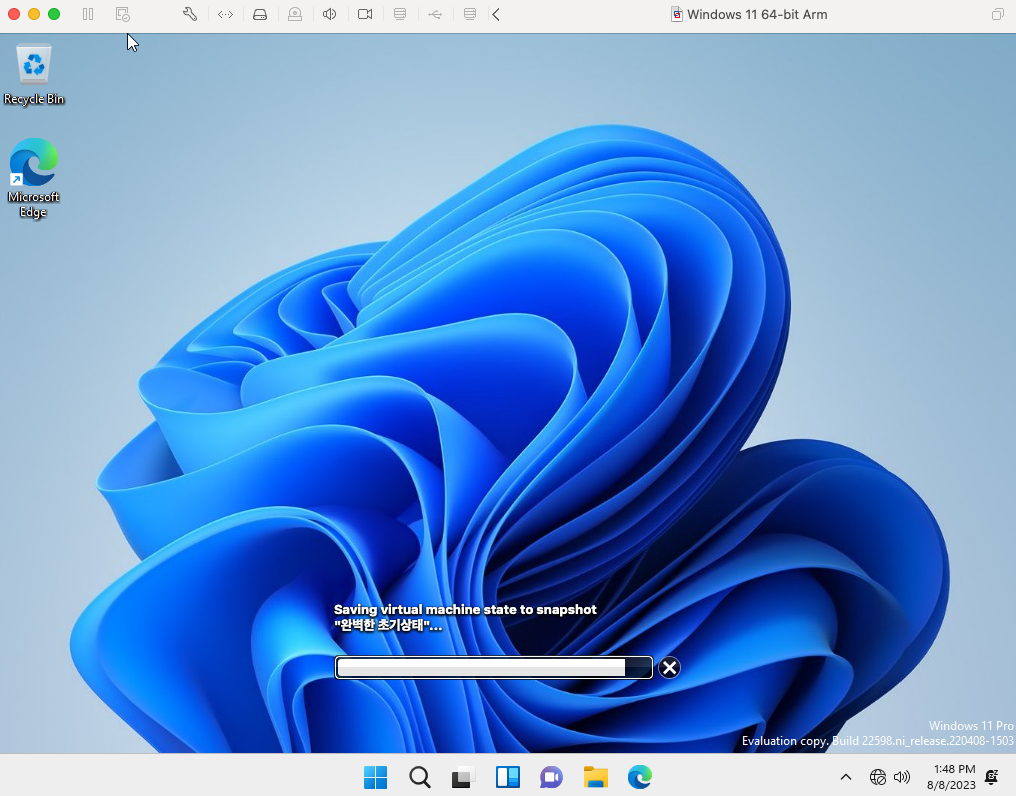Open the Chat app from the taskbar
The height and width of the screenshot is (796, 1016).
[x=551, y=777]
